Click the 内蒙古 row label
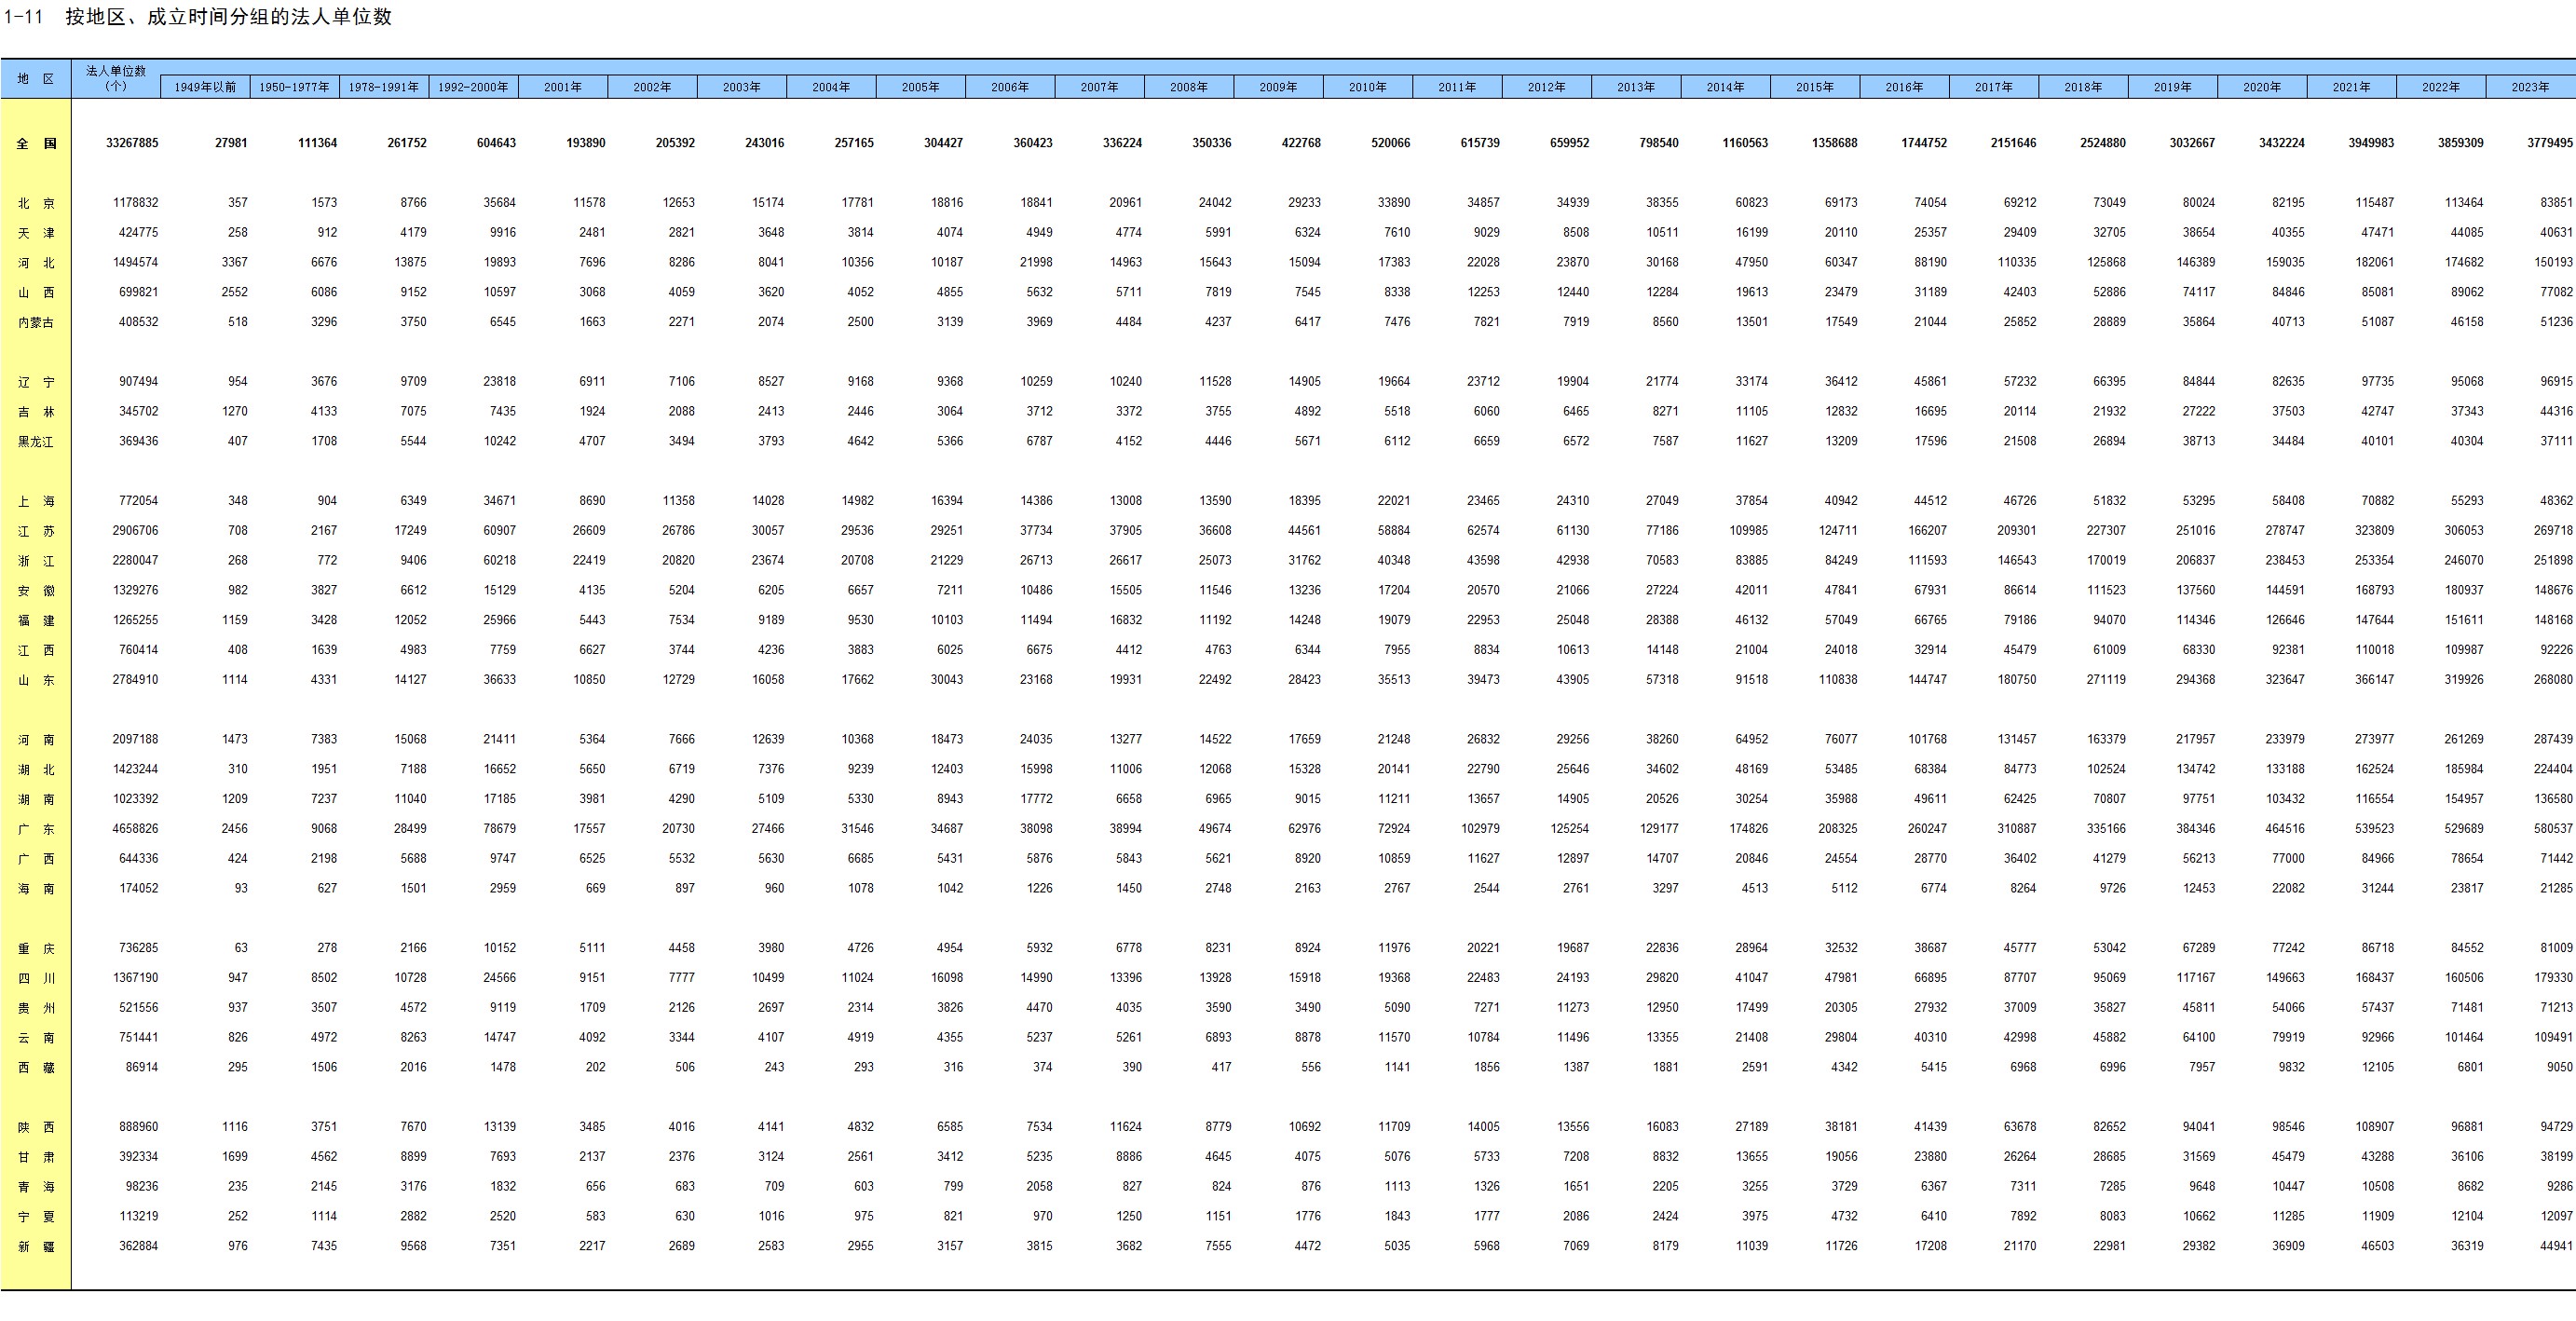The width and height of the screenshot is (2576, 1321). pos(36,322)
